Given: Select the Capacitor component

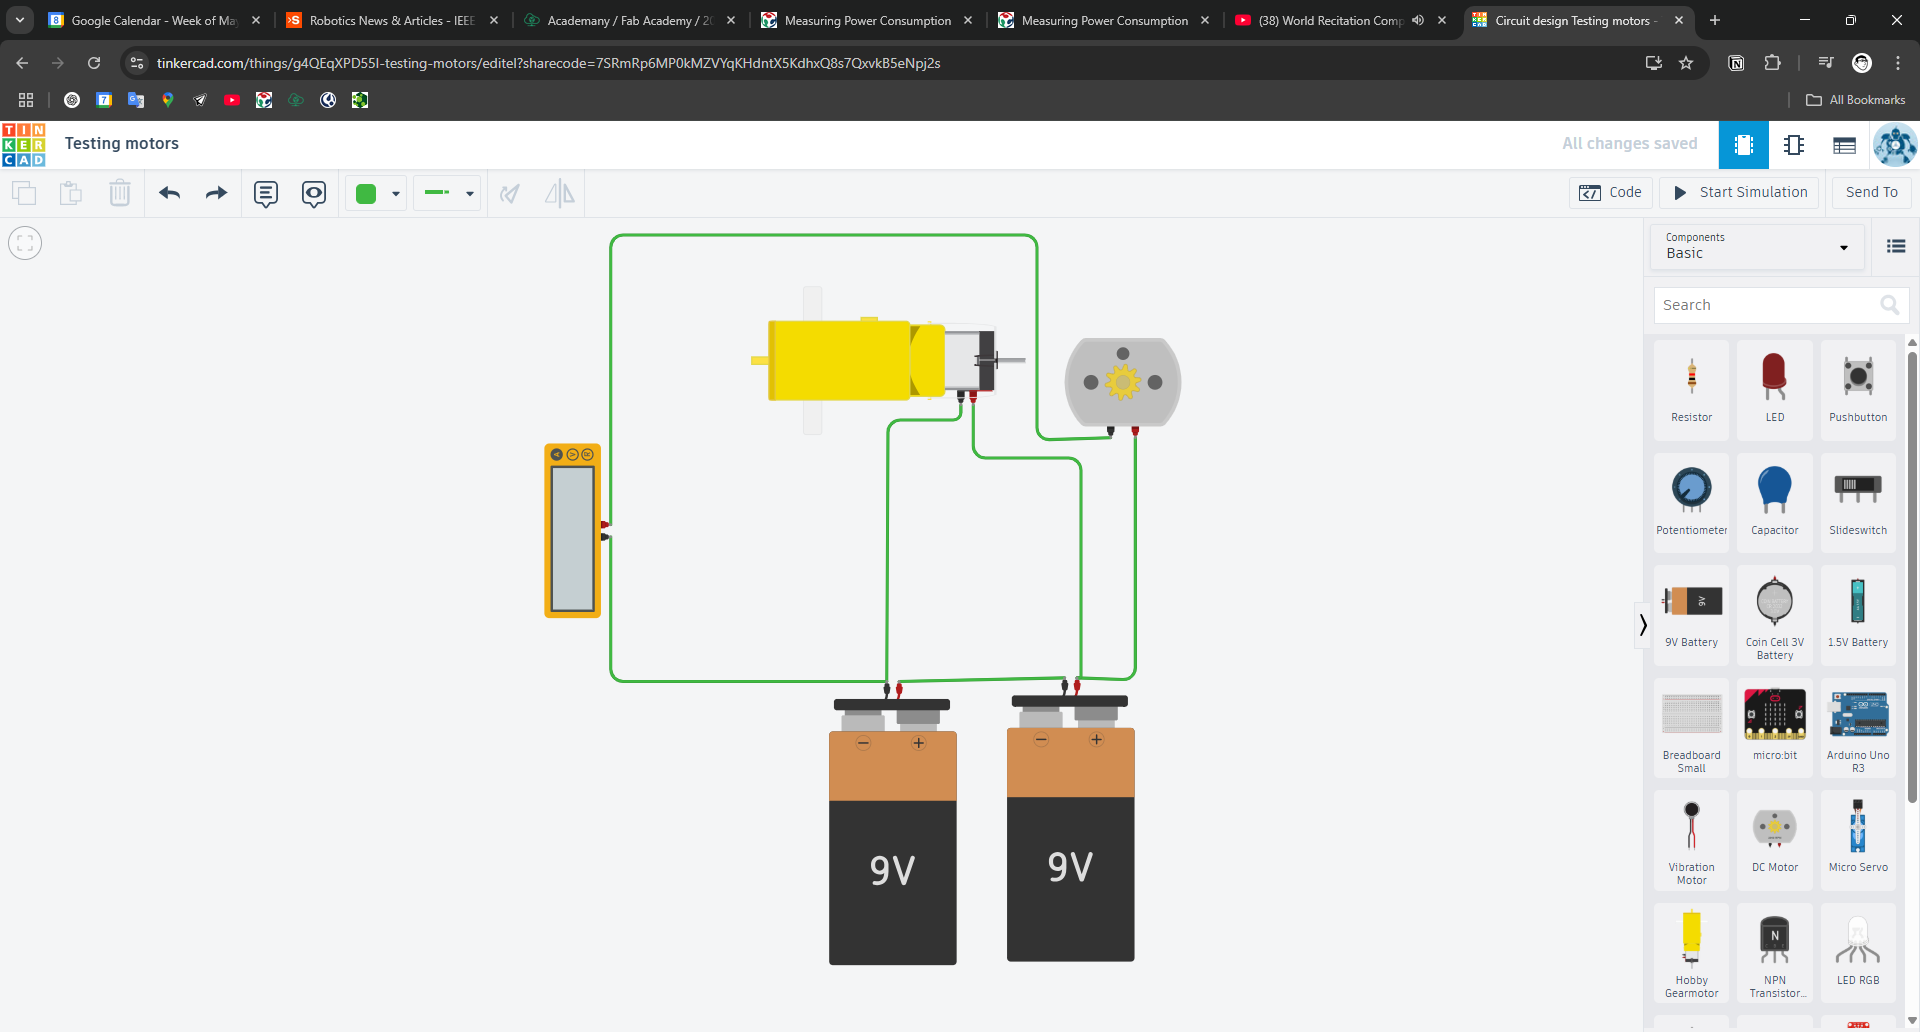Looking at the screenshot, I should tap(1775, 503).
